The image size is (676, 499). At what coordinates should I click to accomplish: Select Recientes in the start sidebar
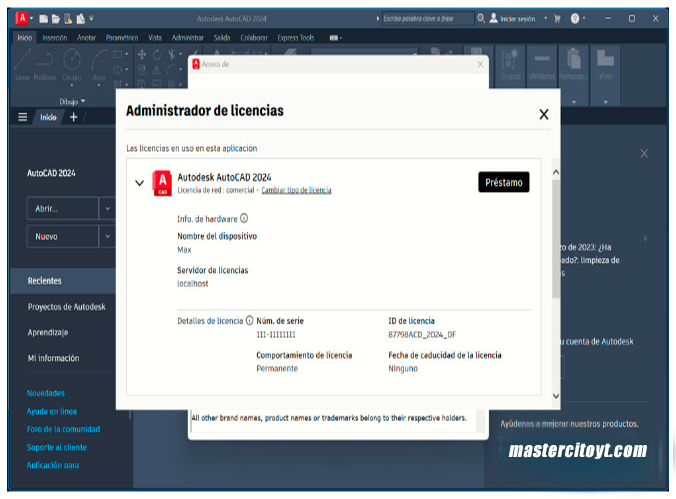63,281
